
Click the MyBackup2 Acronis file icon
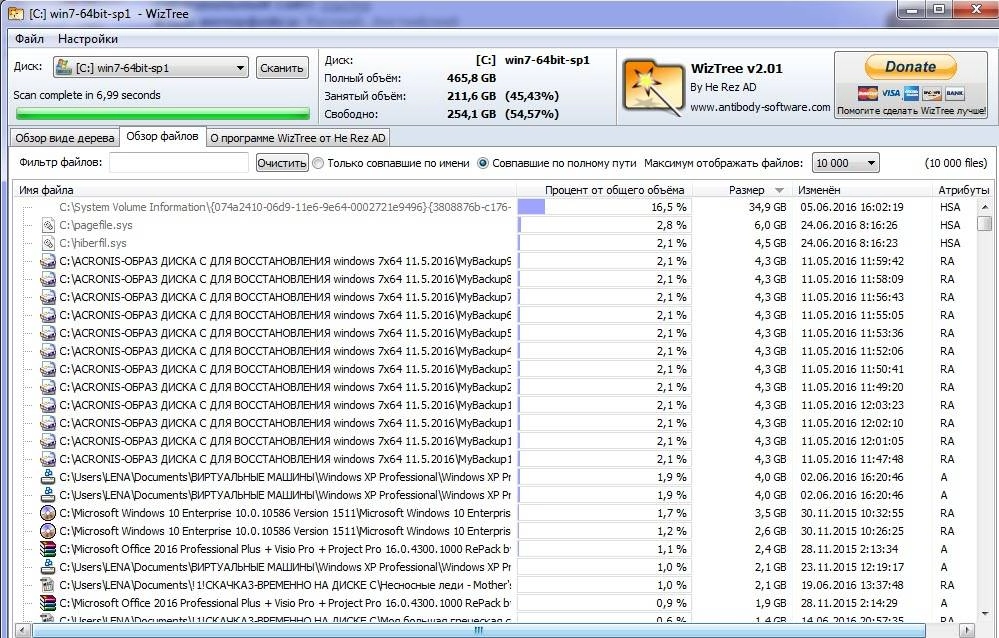(x=48, y=387)
